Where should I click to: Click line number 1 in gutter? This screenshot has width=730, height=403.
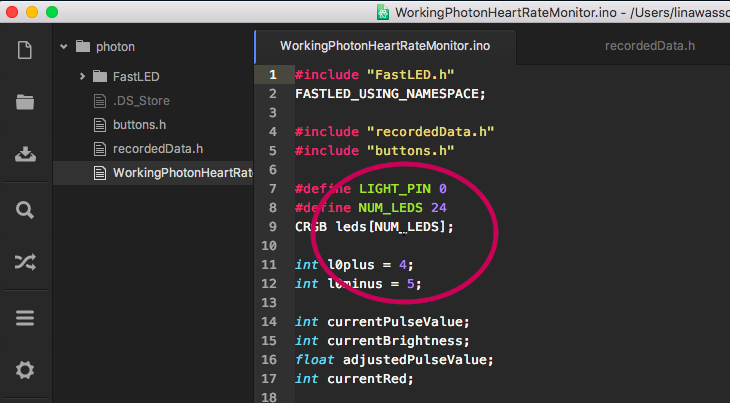click(x=273, y=74)
